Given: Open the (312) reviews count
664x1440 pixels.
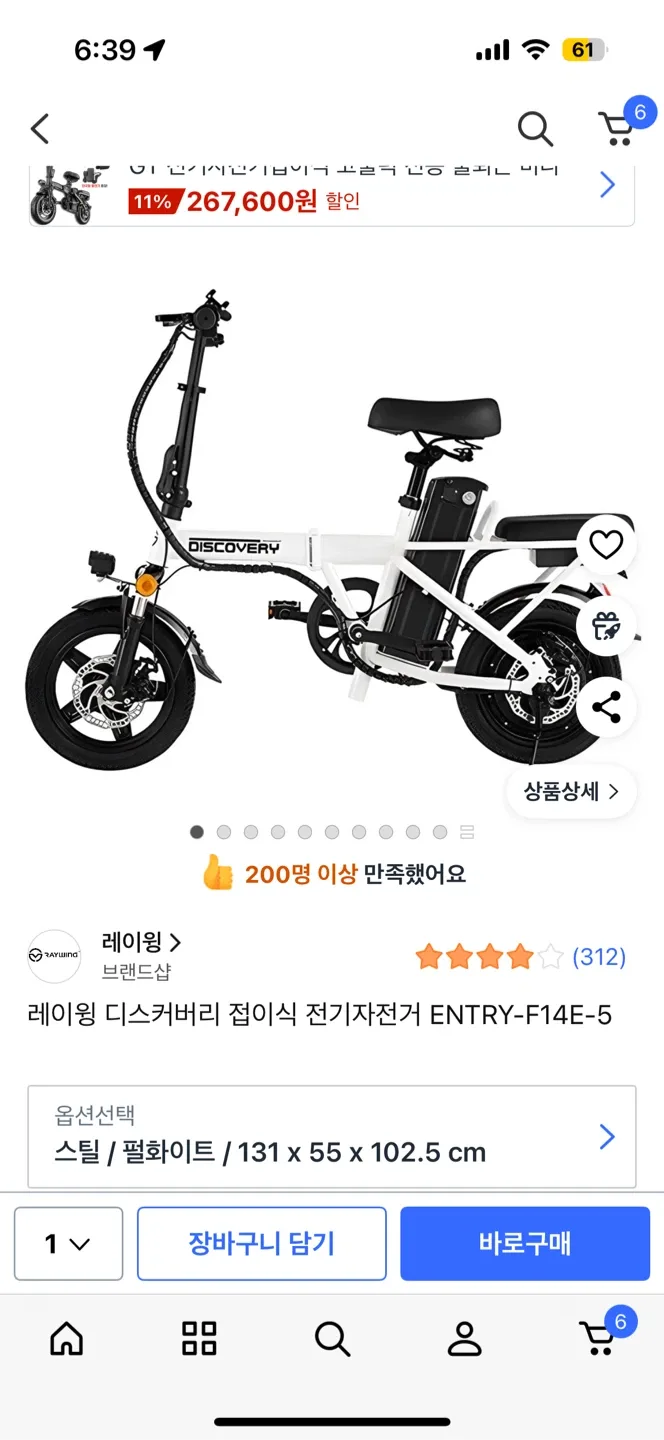Looking at the screenshot, I should tap(599, 957).
